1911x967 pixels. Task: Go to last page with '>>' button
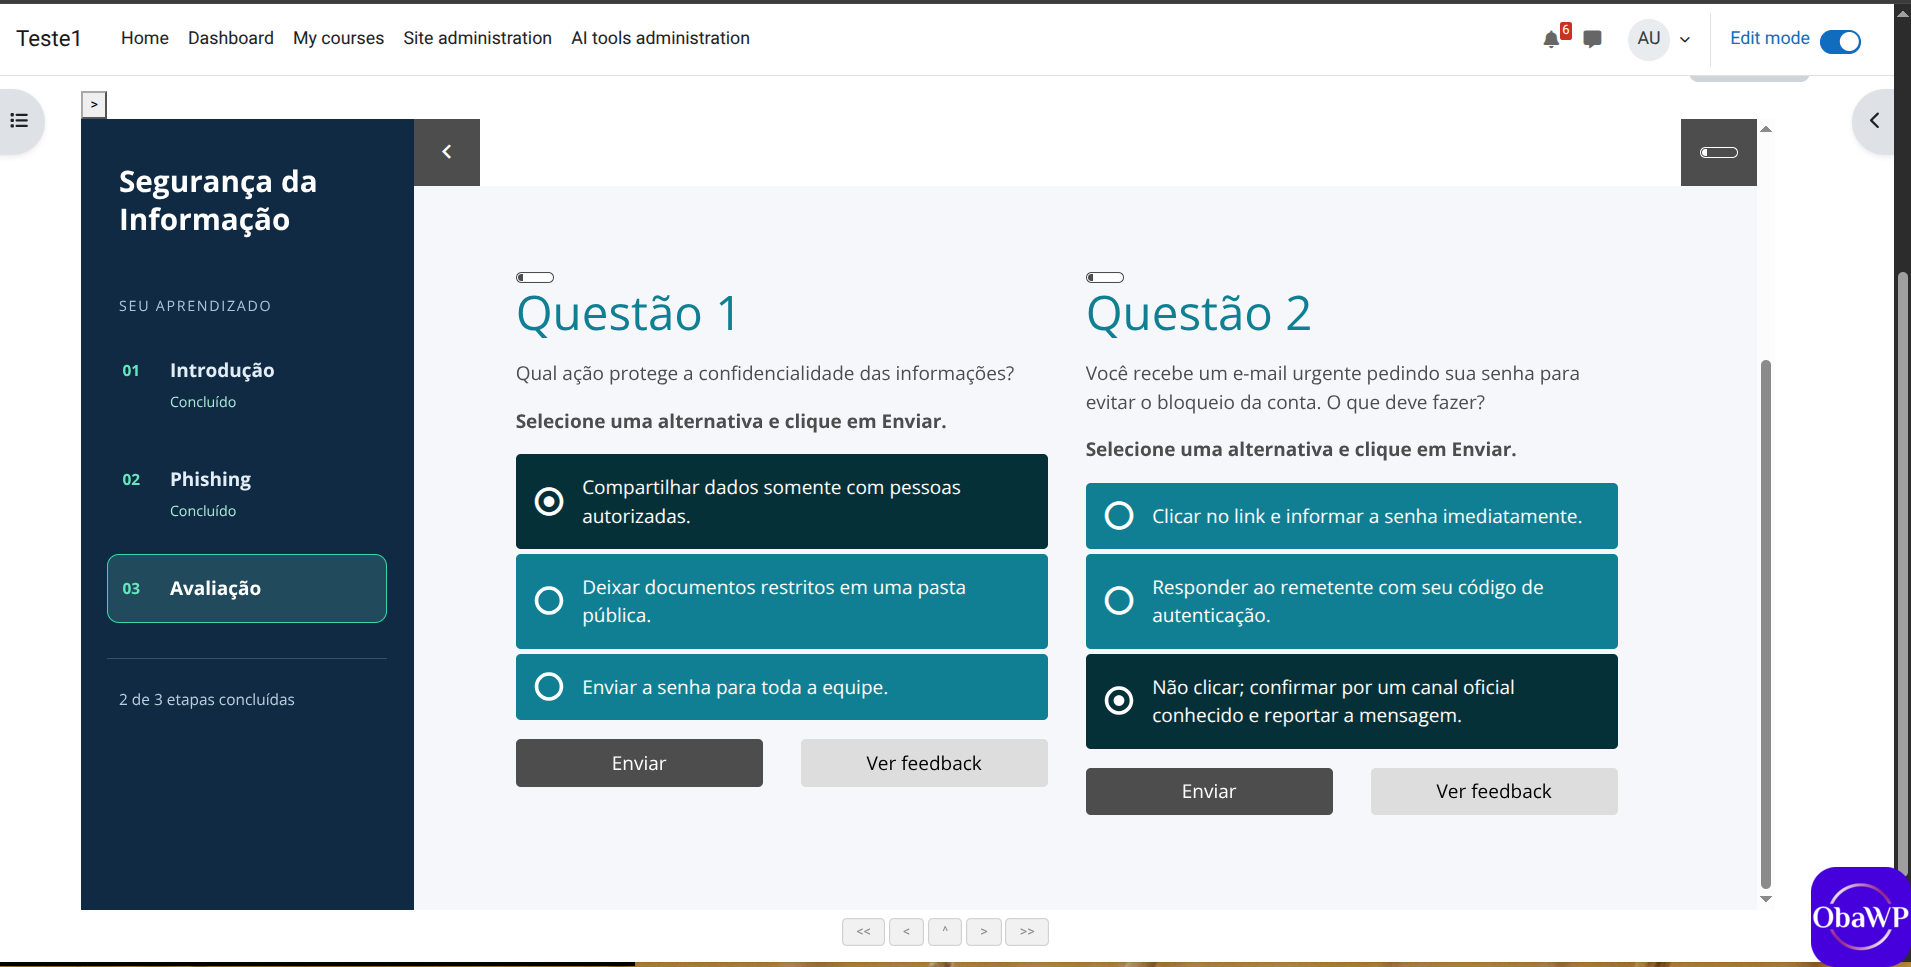click(x=1027, y=932)
